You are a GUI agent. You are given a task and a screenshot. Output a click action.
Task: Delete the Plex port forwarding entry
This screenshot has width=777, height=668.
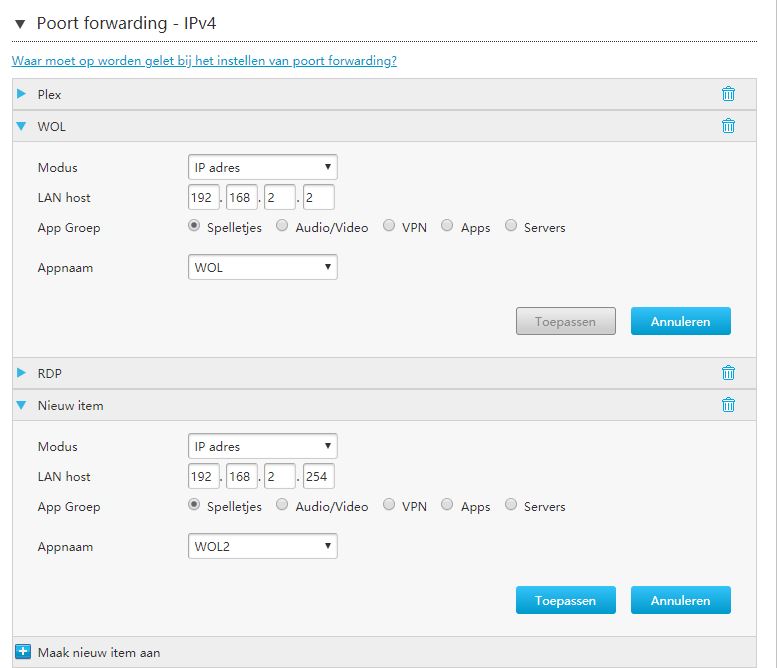click(x=728, y=94)
